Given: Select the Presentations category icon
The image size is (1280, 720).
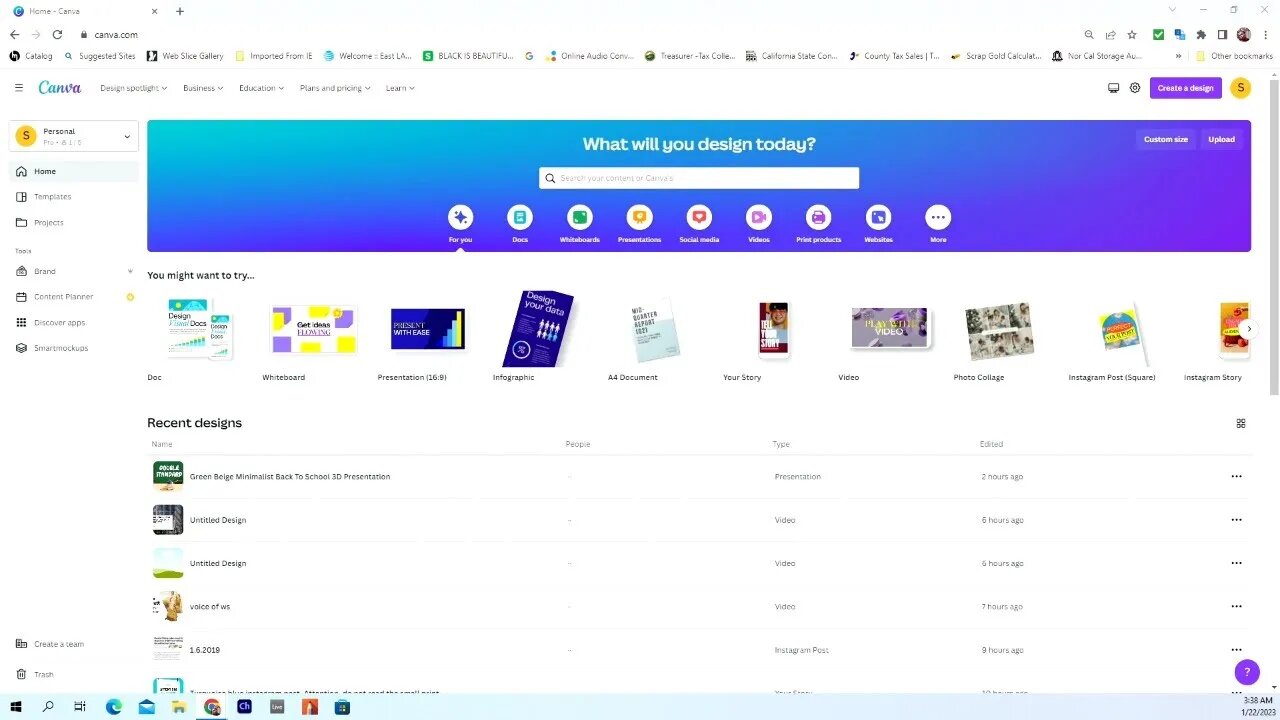Looking at the screenshot, I should 639,217.
